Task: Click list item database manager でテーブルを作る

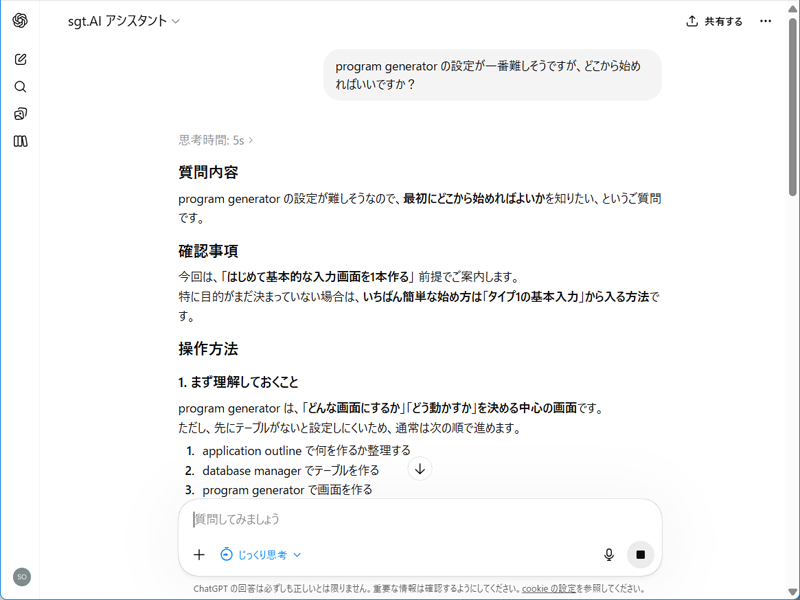Action: (x=291, y=470)
